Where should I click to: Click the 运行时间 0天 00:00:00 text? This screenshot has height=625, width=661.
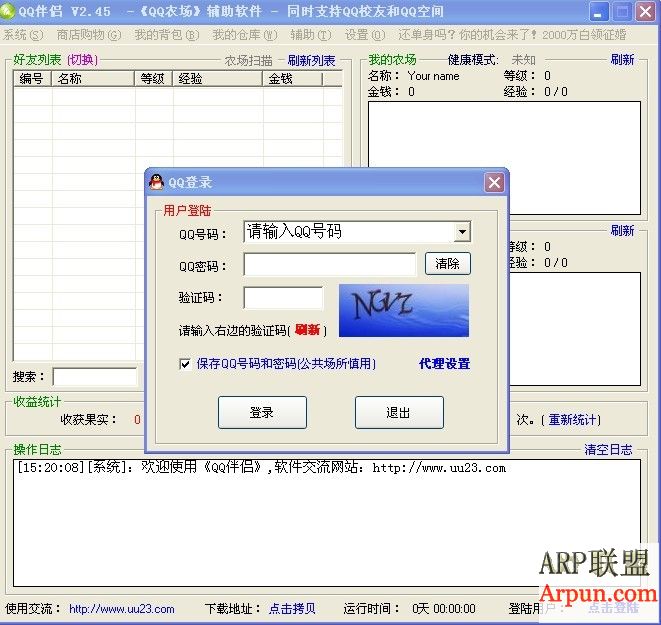coord(444,609)
